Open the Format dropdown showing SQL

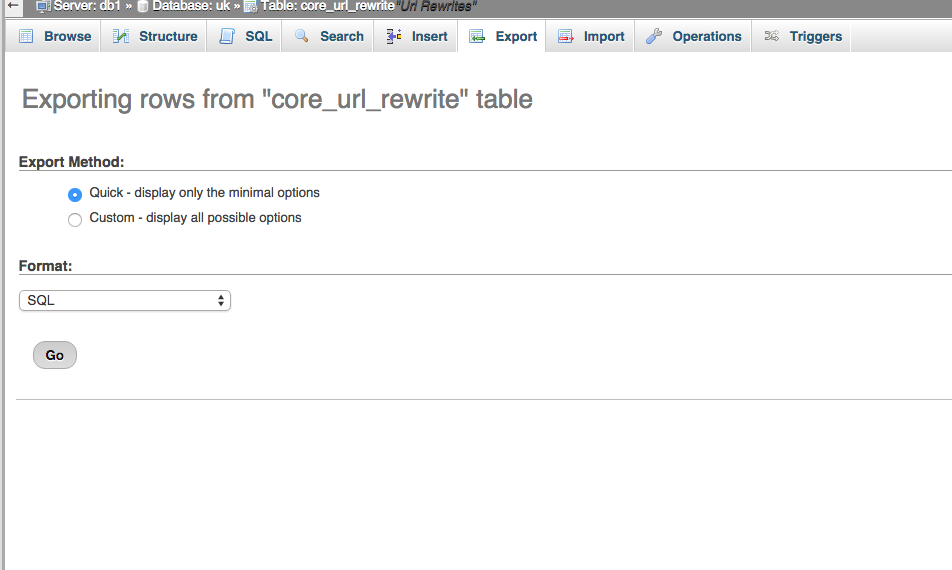125,300
